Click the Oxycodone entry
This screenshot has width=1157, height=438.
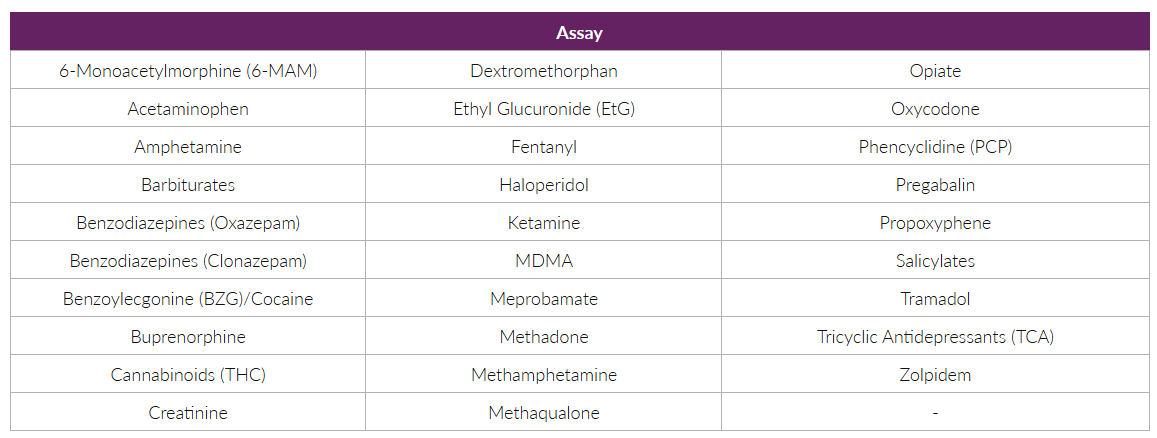[935, 109]
